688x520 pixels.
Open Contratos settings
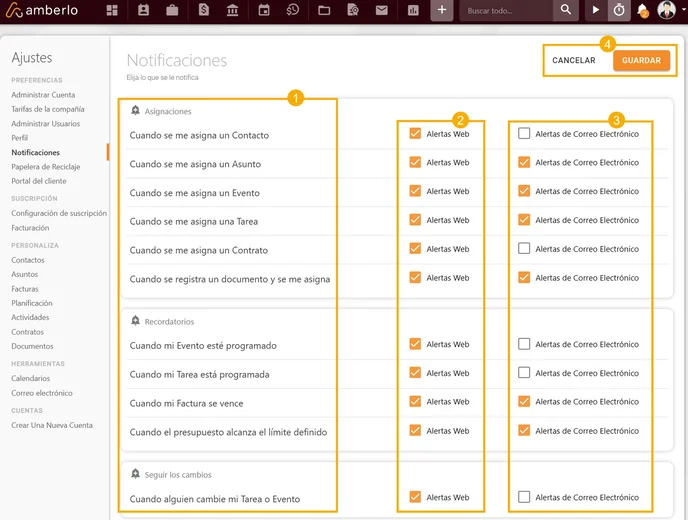(27, 332)
